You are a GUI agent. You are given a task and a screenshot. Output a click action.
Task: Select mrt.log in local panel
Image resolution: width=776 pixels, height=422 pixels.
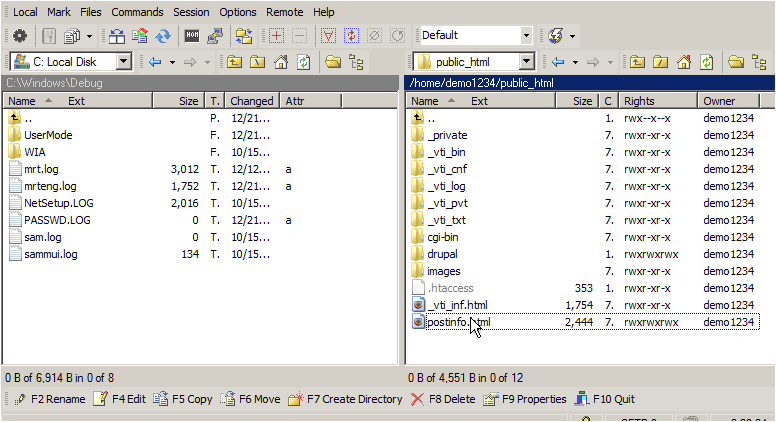click(41, 169)
